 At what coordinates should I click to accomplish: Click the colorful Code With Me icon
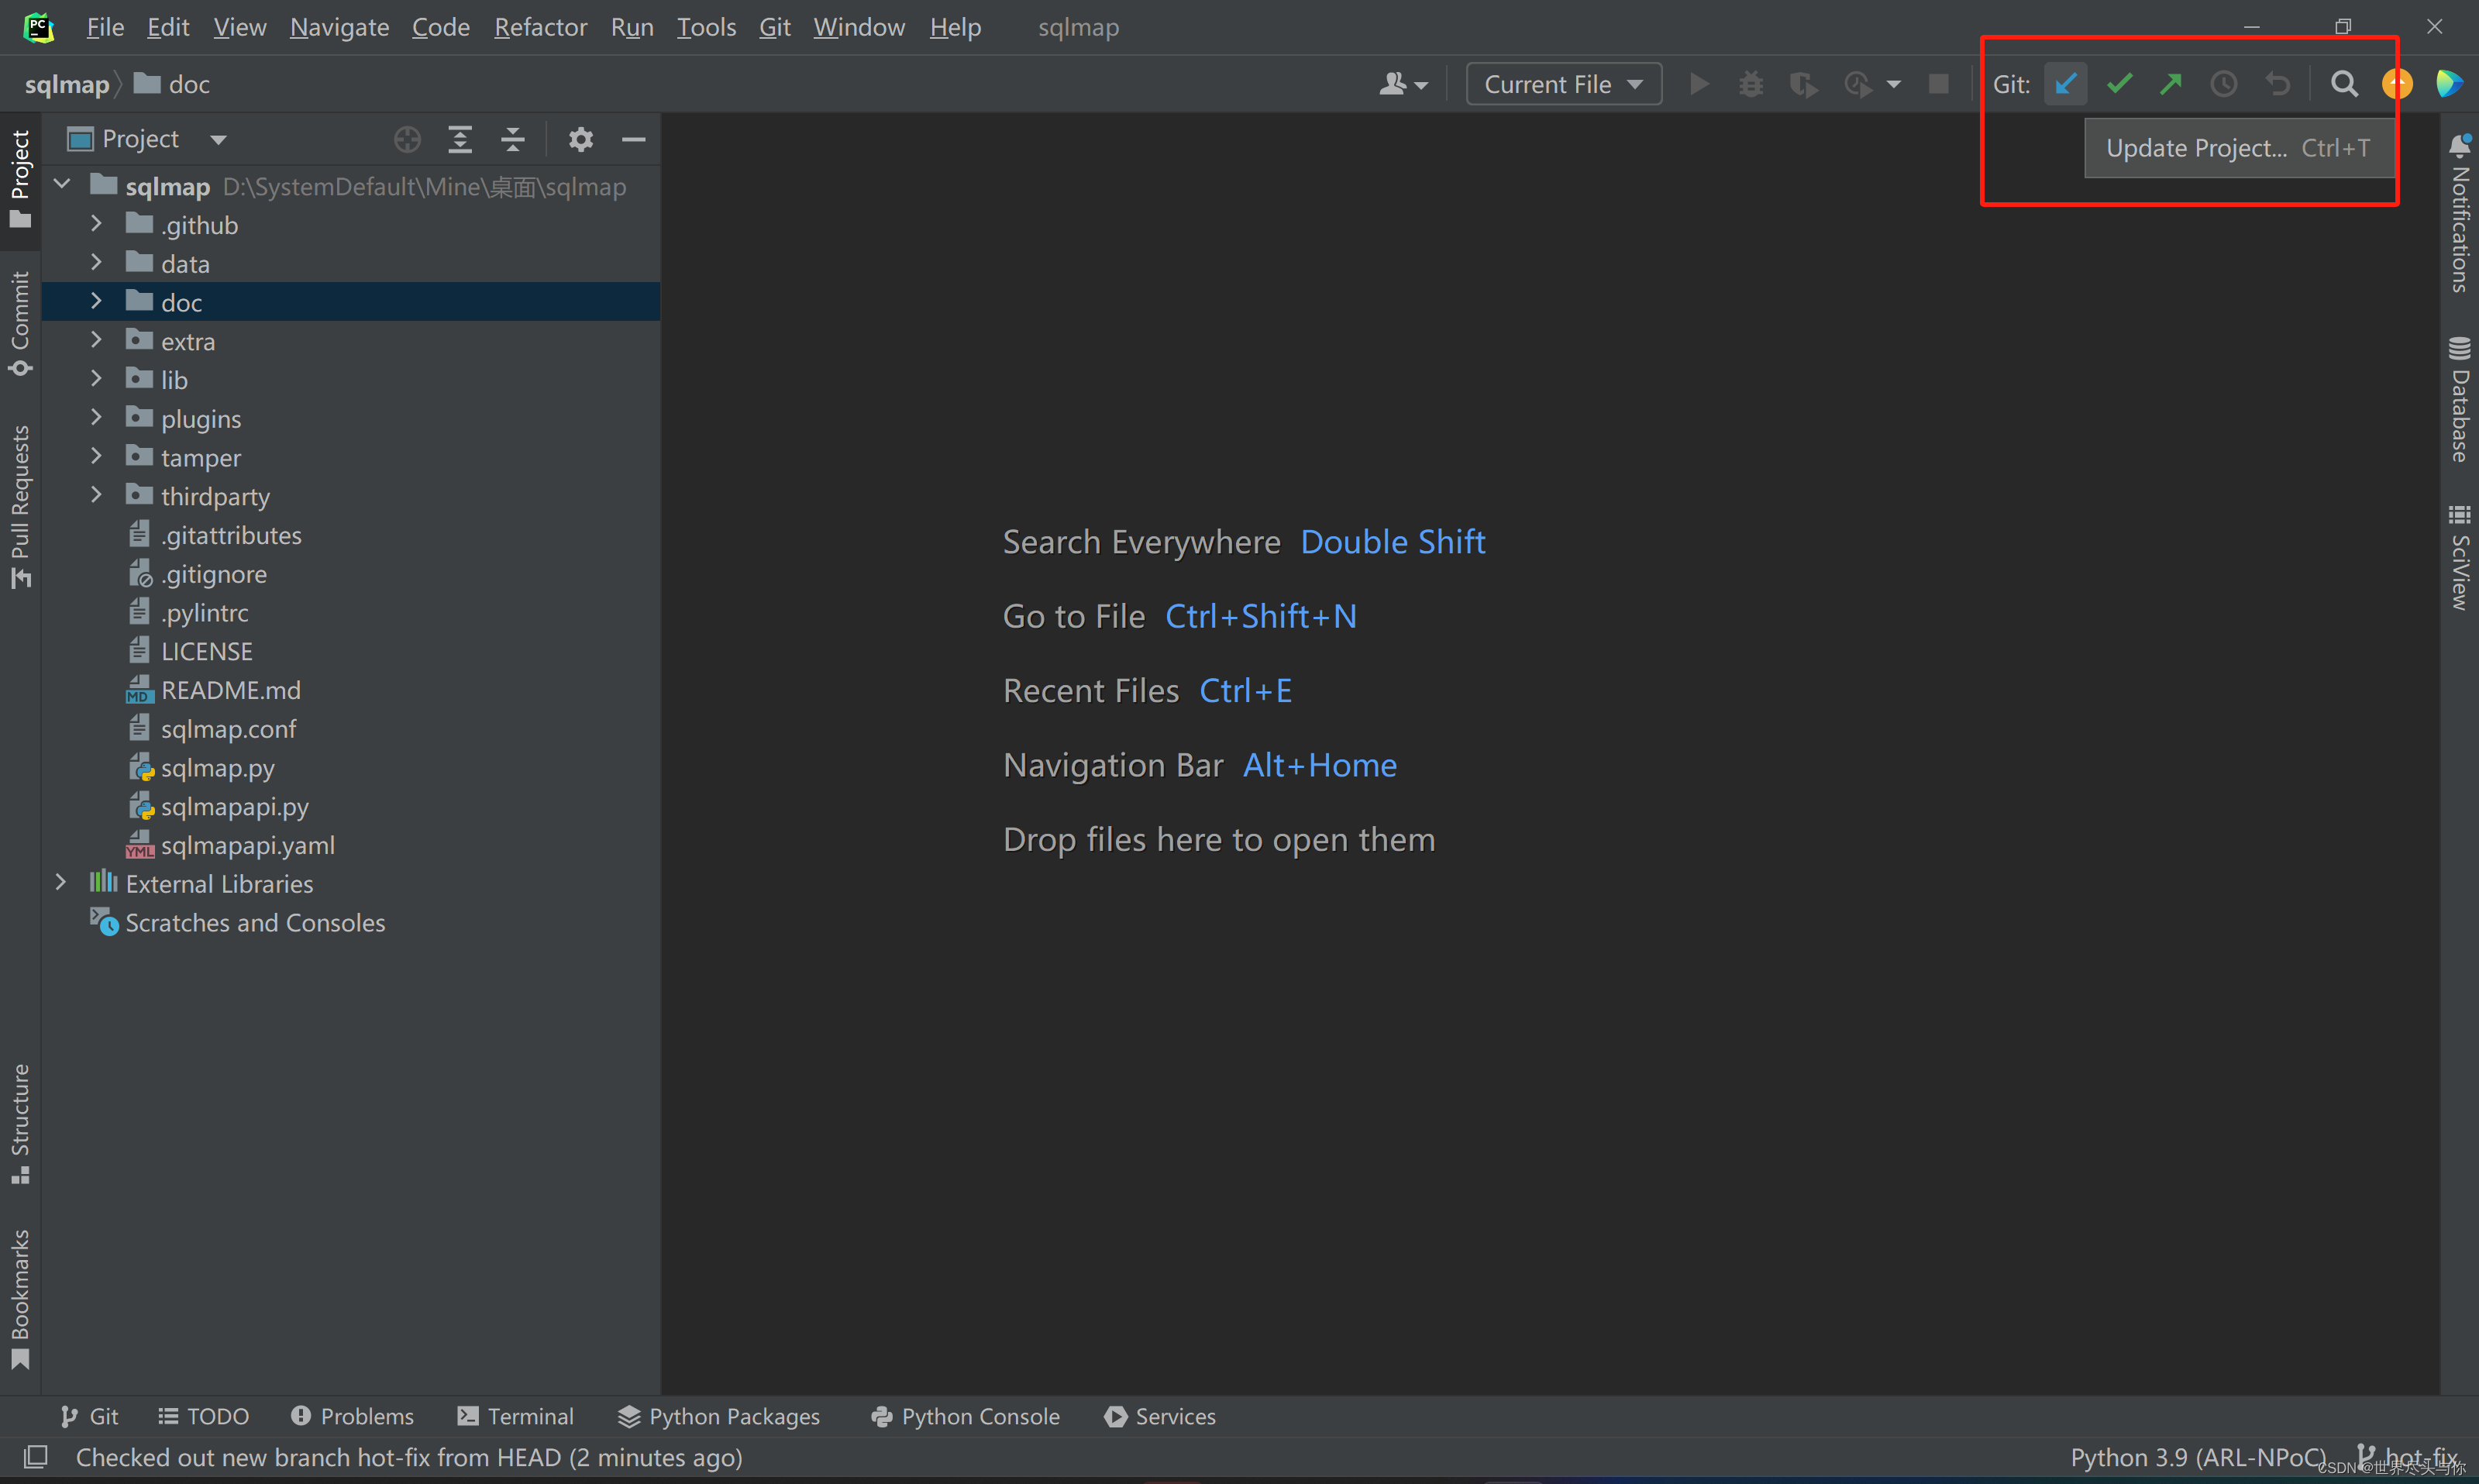[x=2449, y=84]
